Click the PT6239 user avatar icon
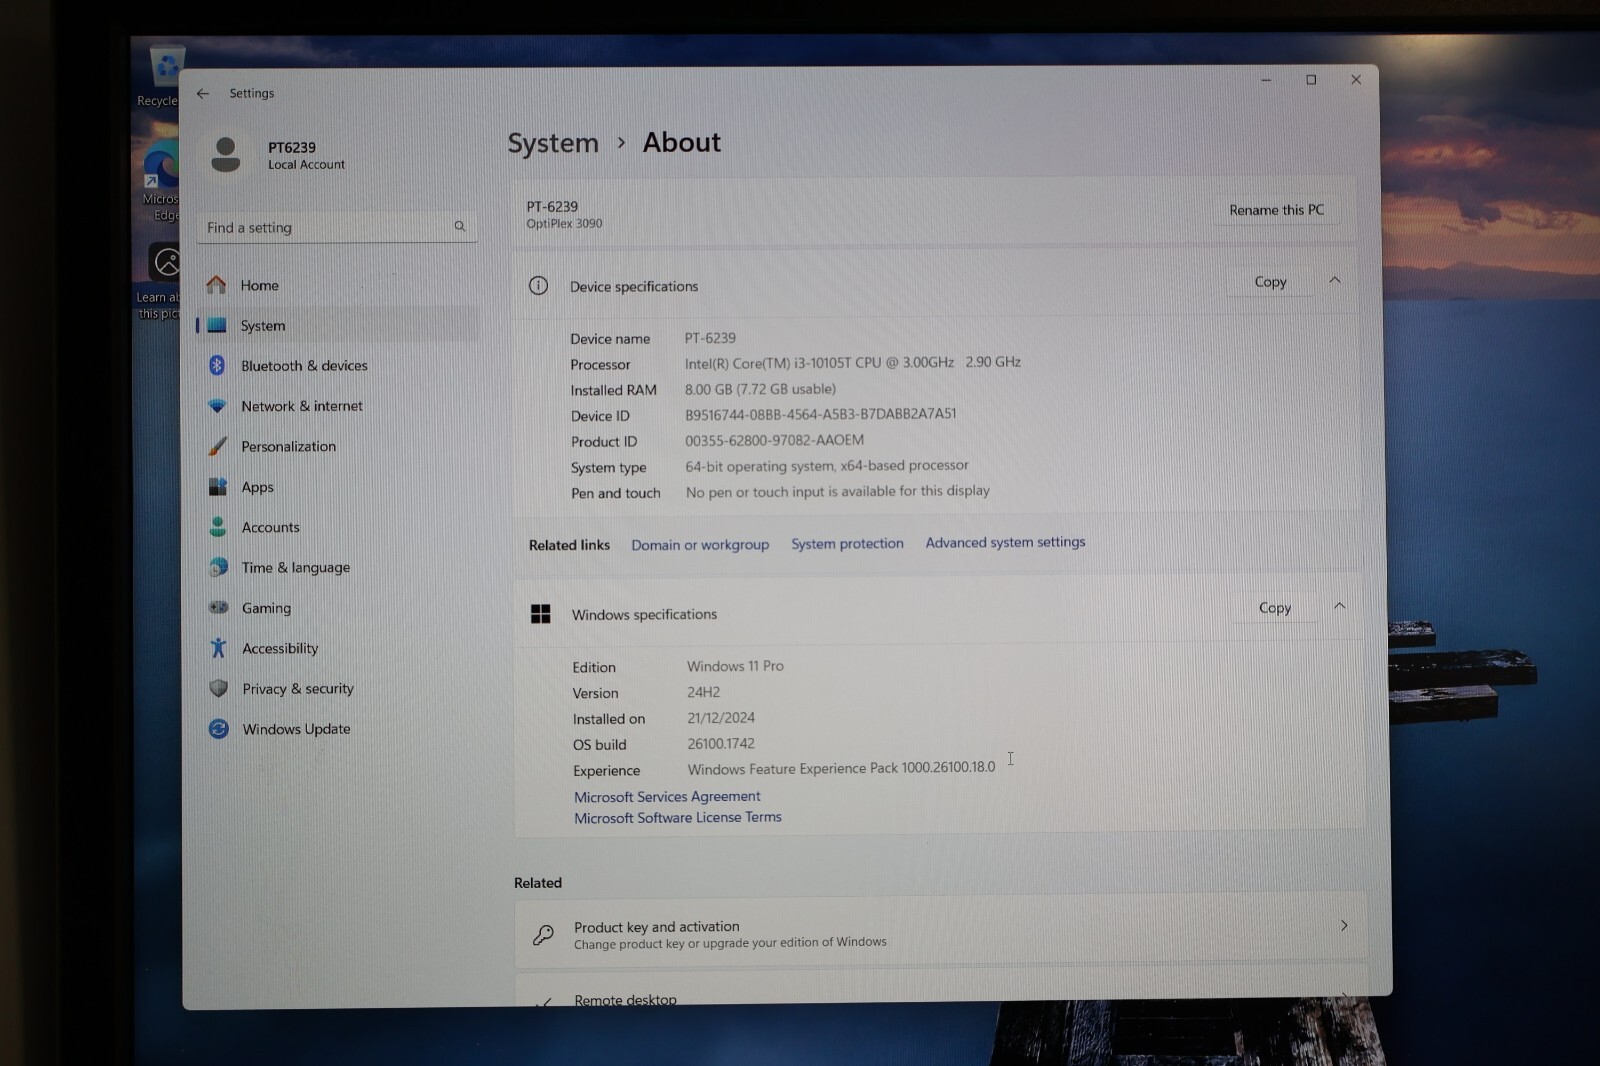This screenshot has width=1600, height=1066. (x=226, y=154)
